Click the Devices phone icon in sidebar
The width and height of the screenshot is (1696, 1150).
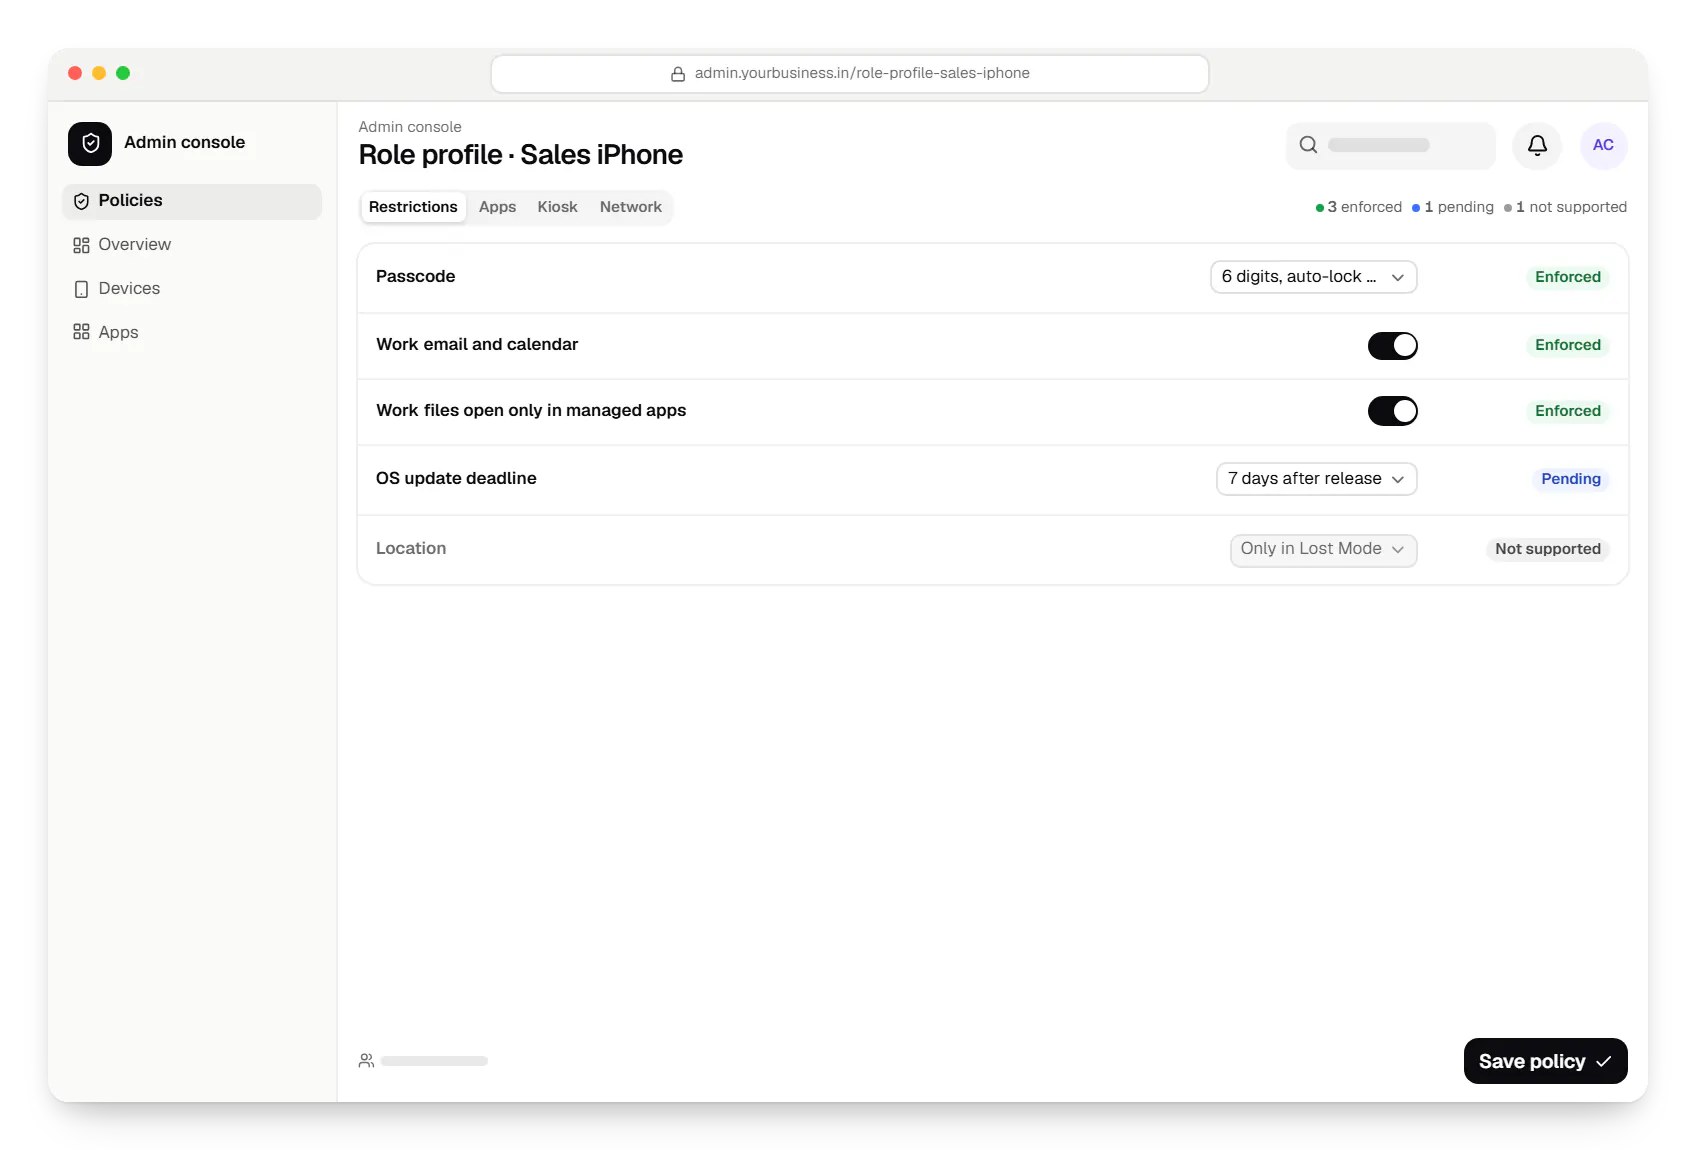pyautogui.click(x=82, y=289)
